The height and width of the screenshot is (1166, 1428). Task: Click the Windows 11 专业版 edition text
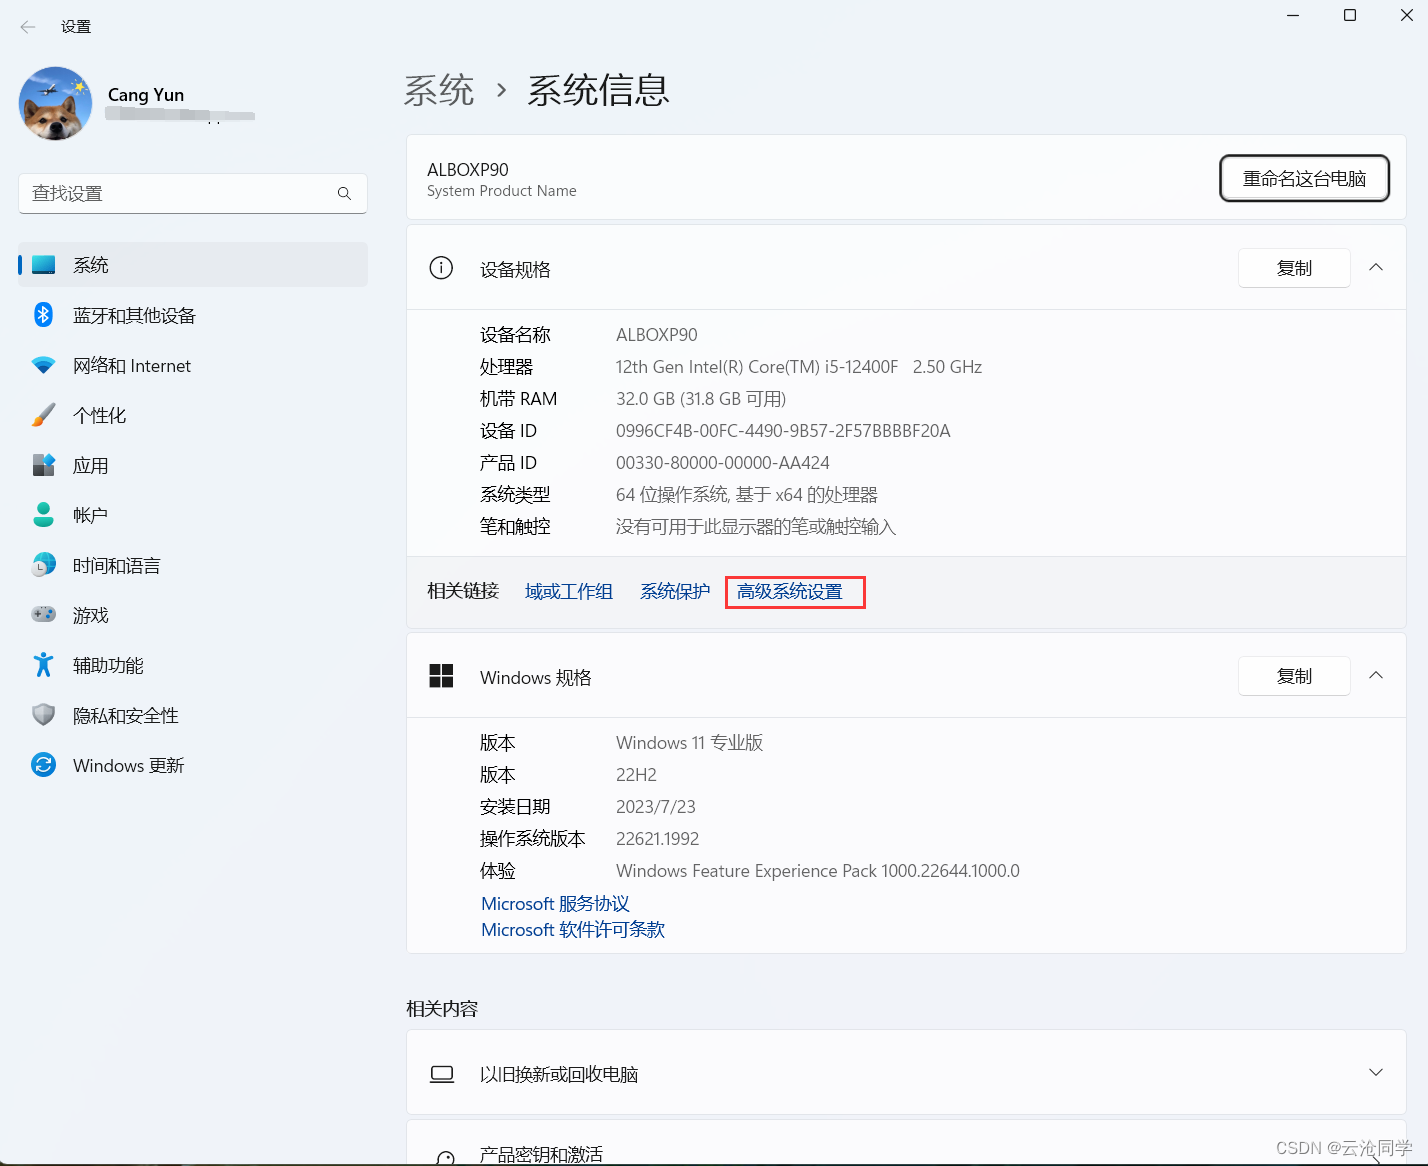point(690,743)
